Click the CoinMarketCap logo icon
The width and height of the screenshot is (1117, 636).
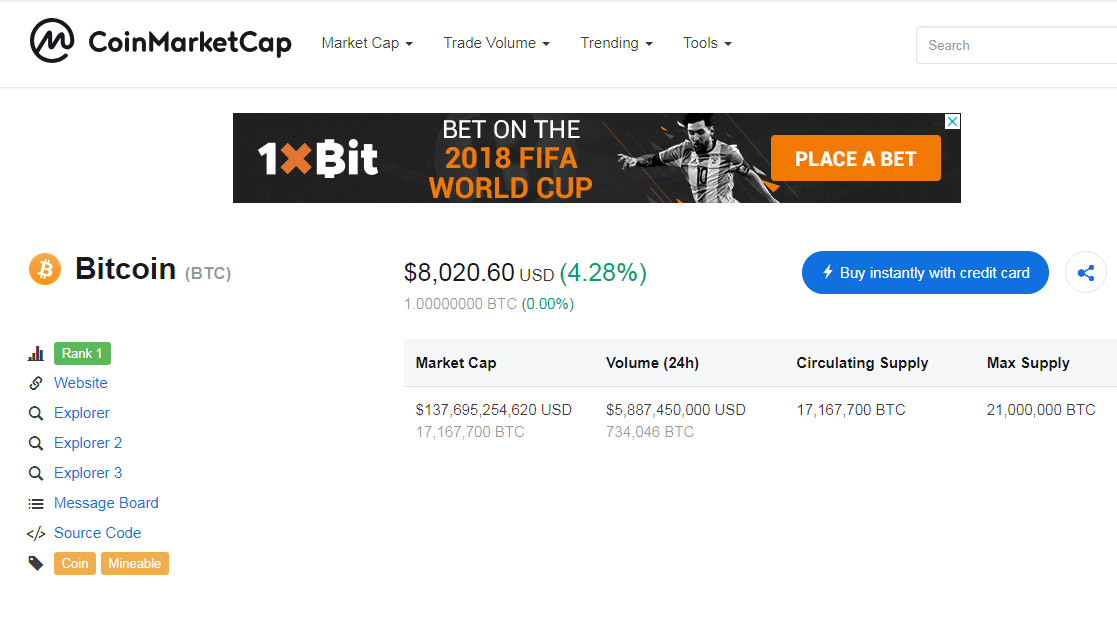coord(52,42)
